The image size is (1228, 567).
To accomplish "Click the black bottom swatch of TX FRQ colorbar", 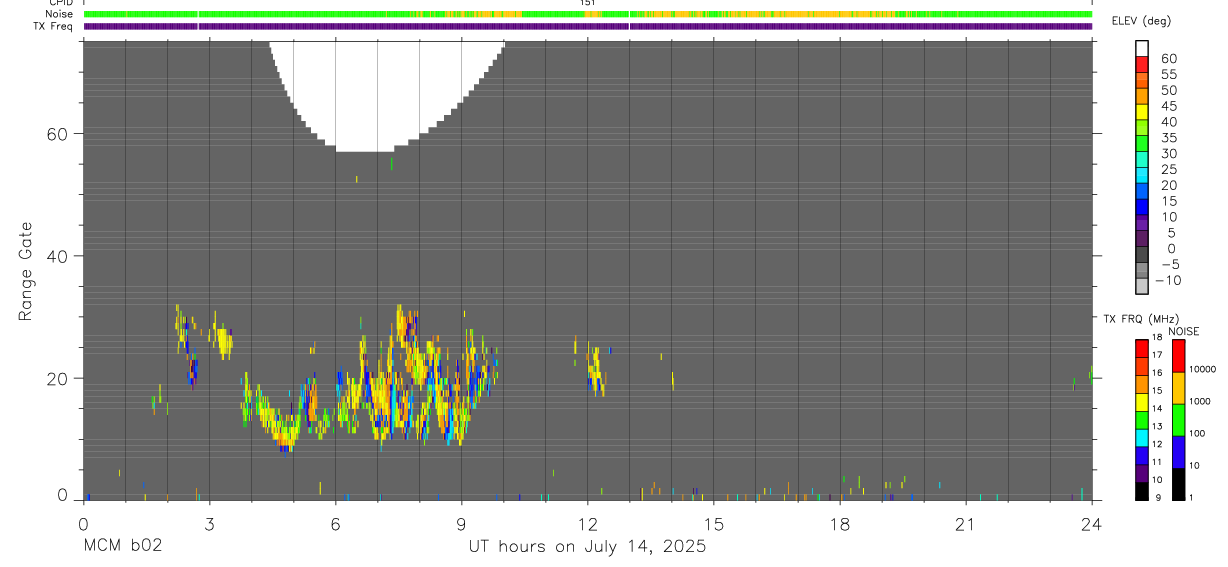I will coord(1142,491).
